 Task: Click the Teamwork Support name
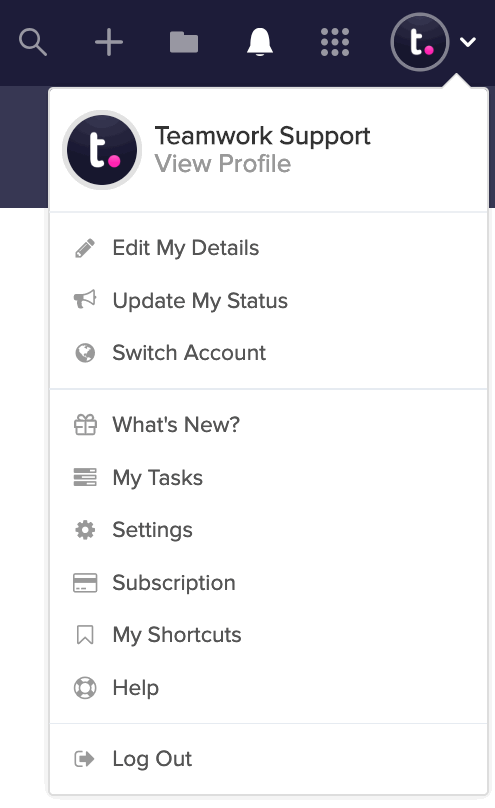click(x=262, y=136)
